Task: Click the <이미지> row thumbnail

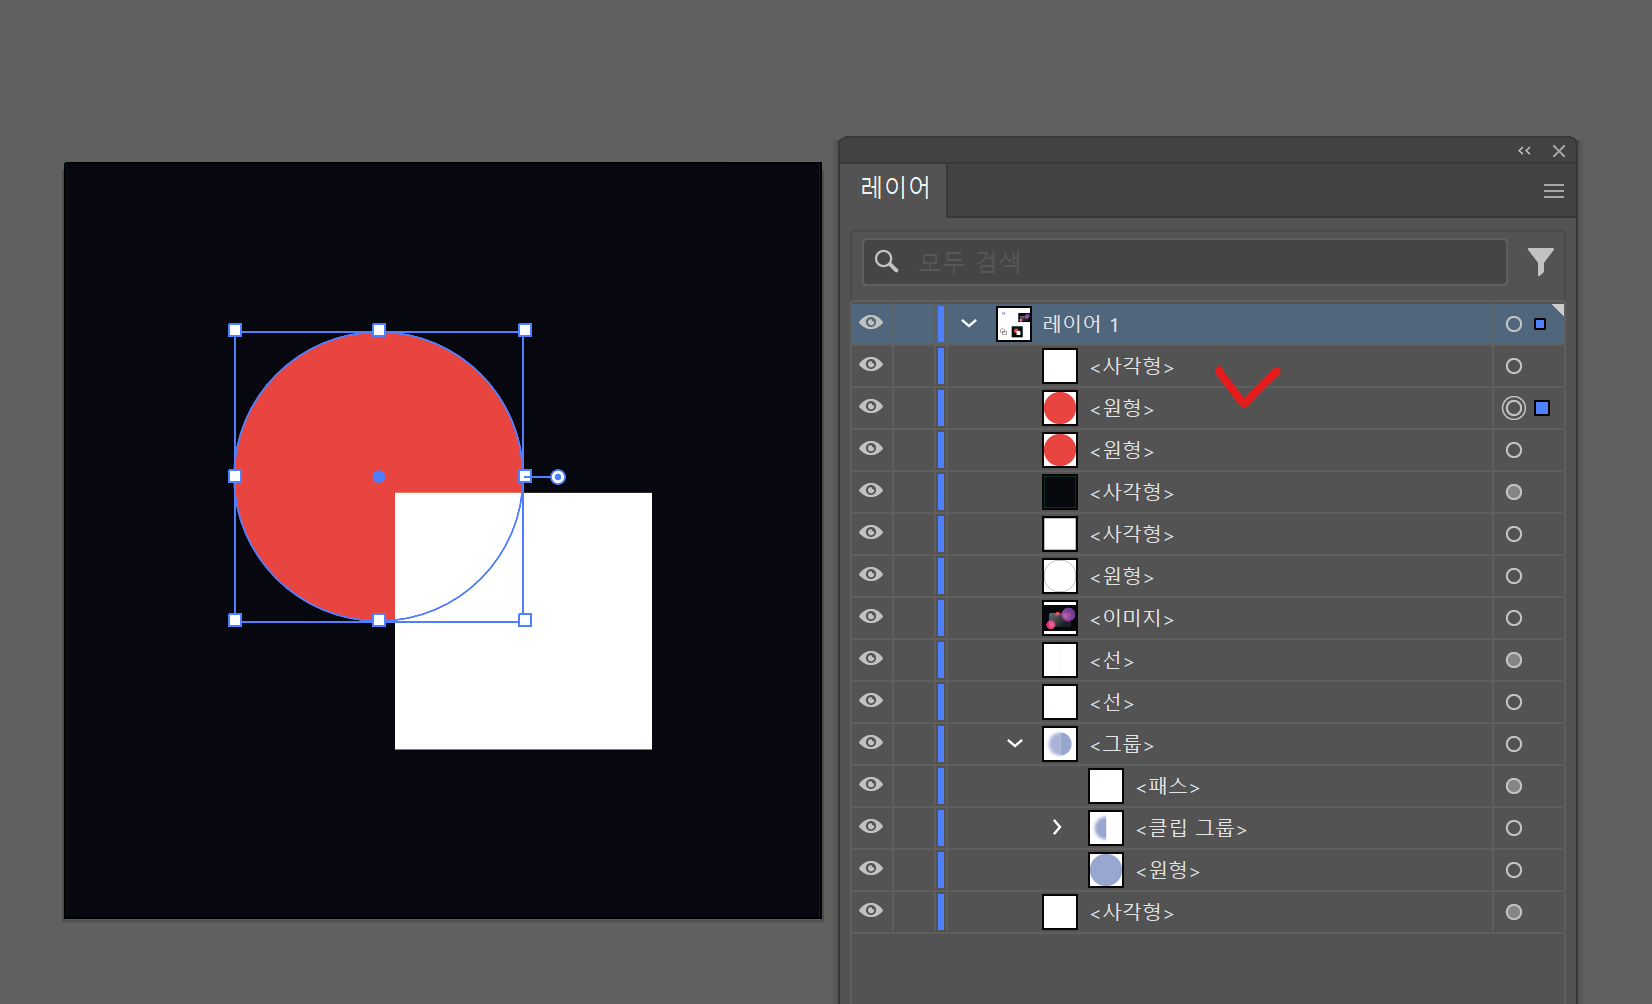Action: tap(1060, 618)
